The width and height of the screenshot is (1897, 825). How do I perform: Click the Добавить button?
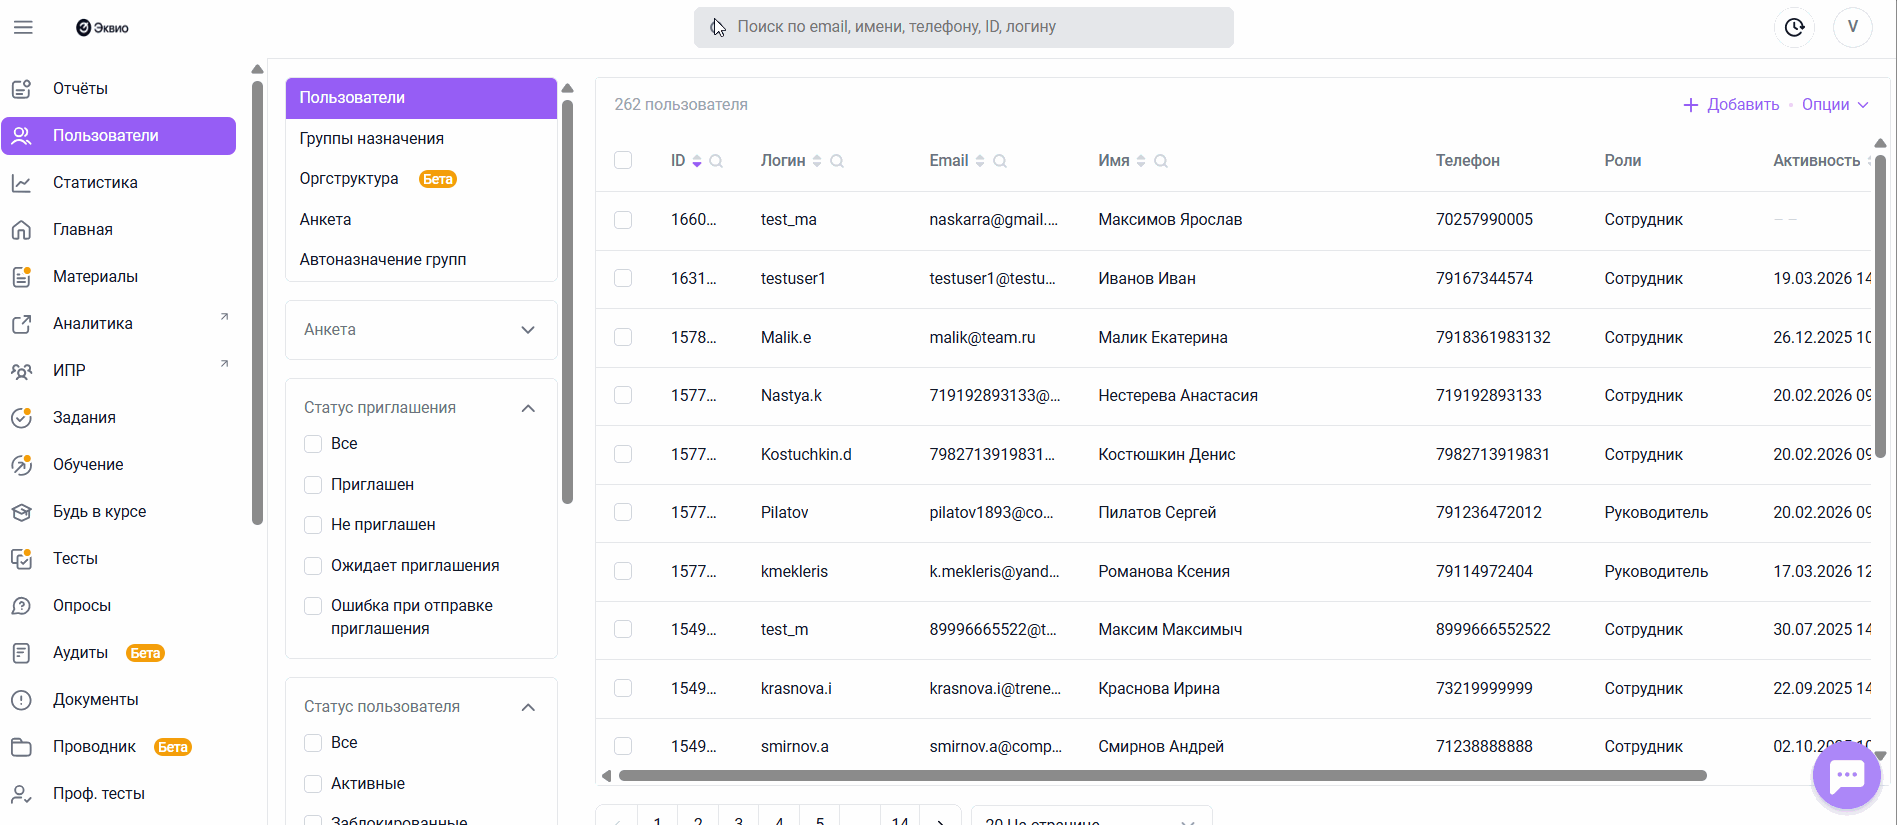[1731, 105]
